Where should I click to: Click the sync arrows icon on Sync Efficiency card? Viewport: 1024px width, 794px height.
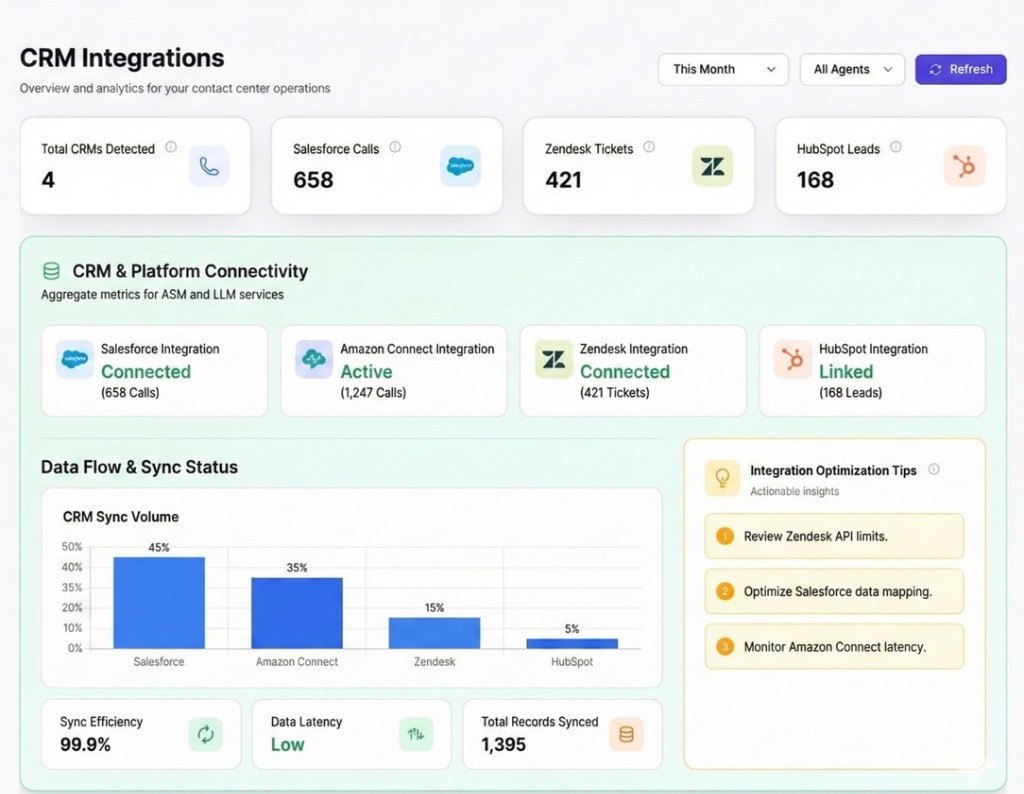pos(207,734)
